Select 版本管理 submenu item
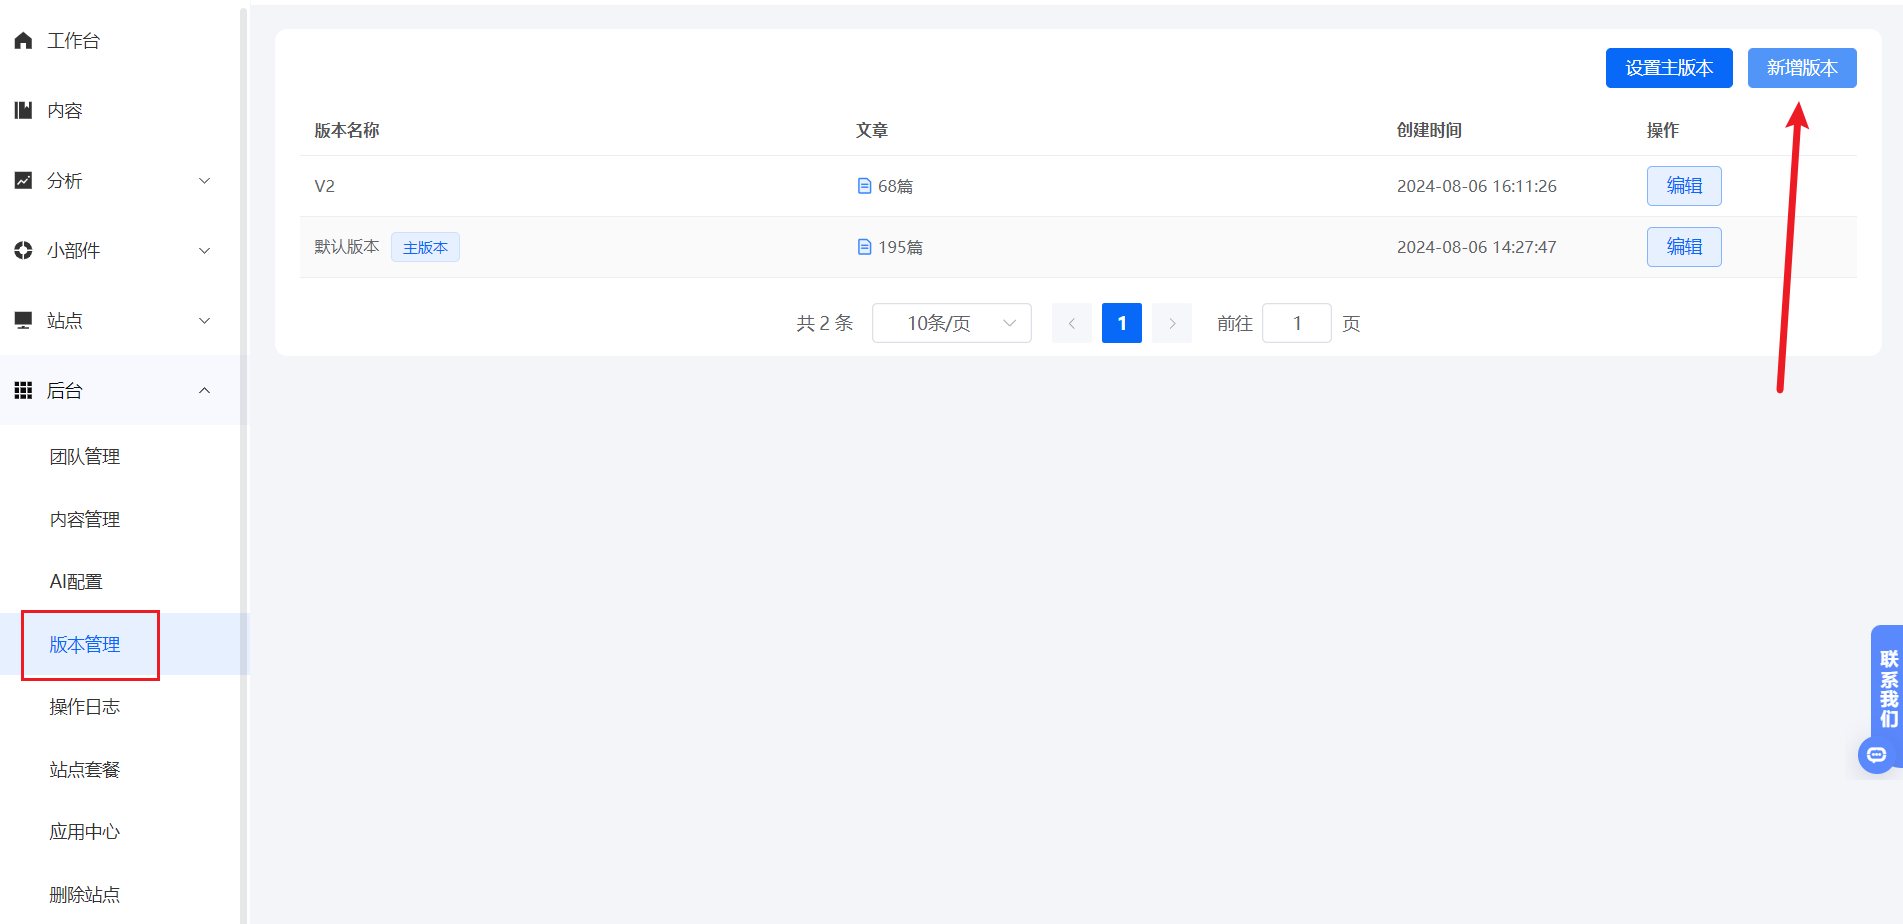The height and width of the screenshot is (924, 1903). point(85,645)
